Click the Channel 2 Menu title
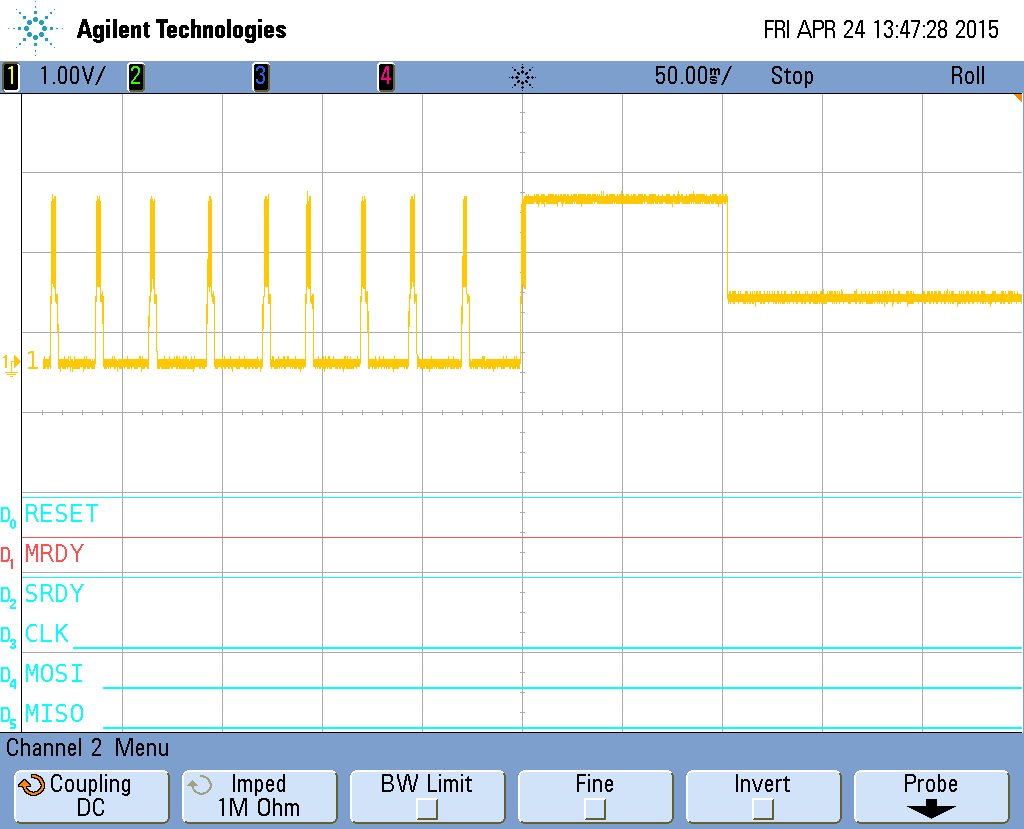The image size is (1024, 829). coord(88,748)
